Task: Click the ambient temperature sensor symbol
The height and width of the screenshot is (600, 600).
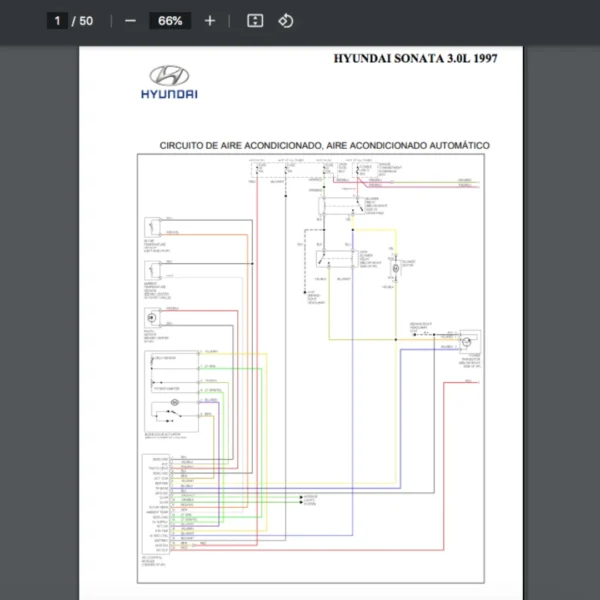Action: pos(153,272)
